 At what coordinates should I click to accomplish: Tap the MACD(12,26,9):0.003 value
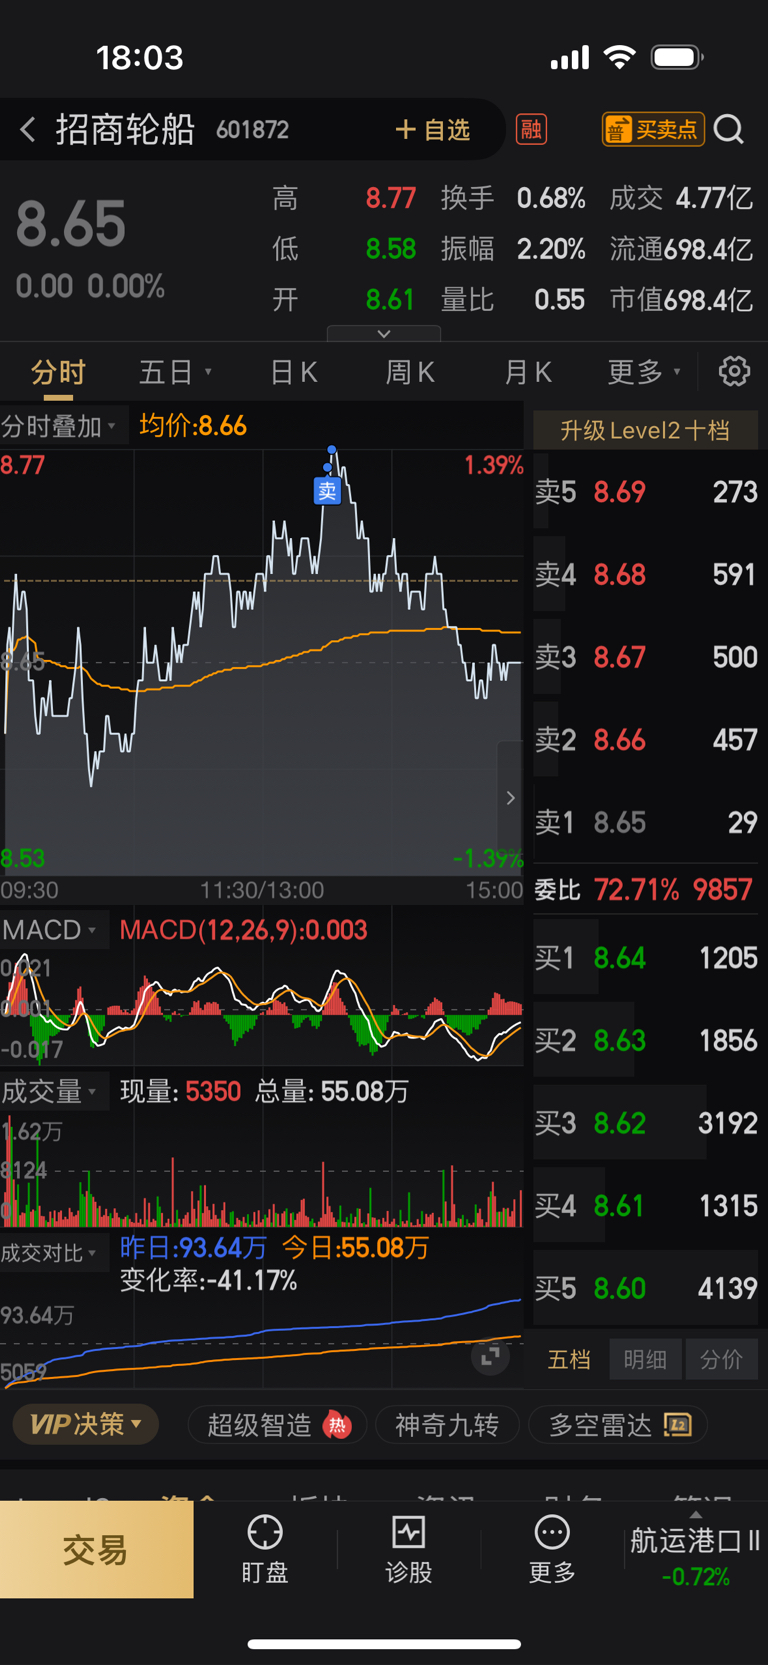243,930
